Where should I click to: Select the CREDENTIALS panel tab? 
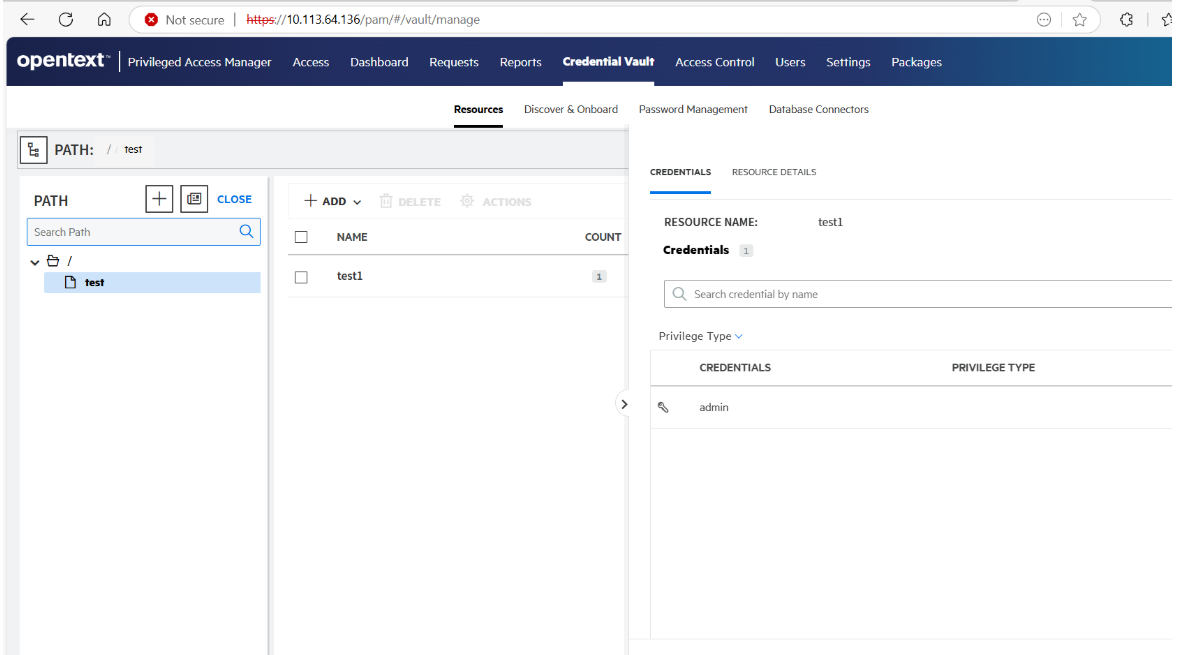tap(680, 172)
